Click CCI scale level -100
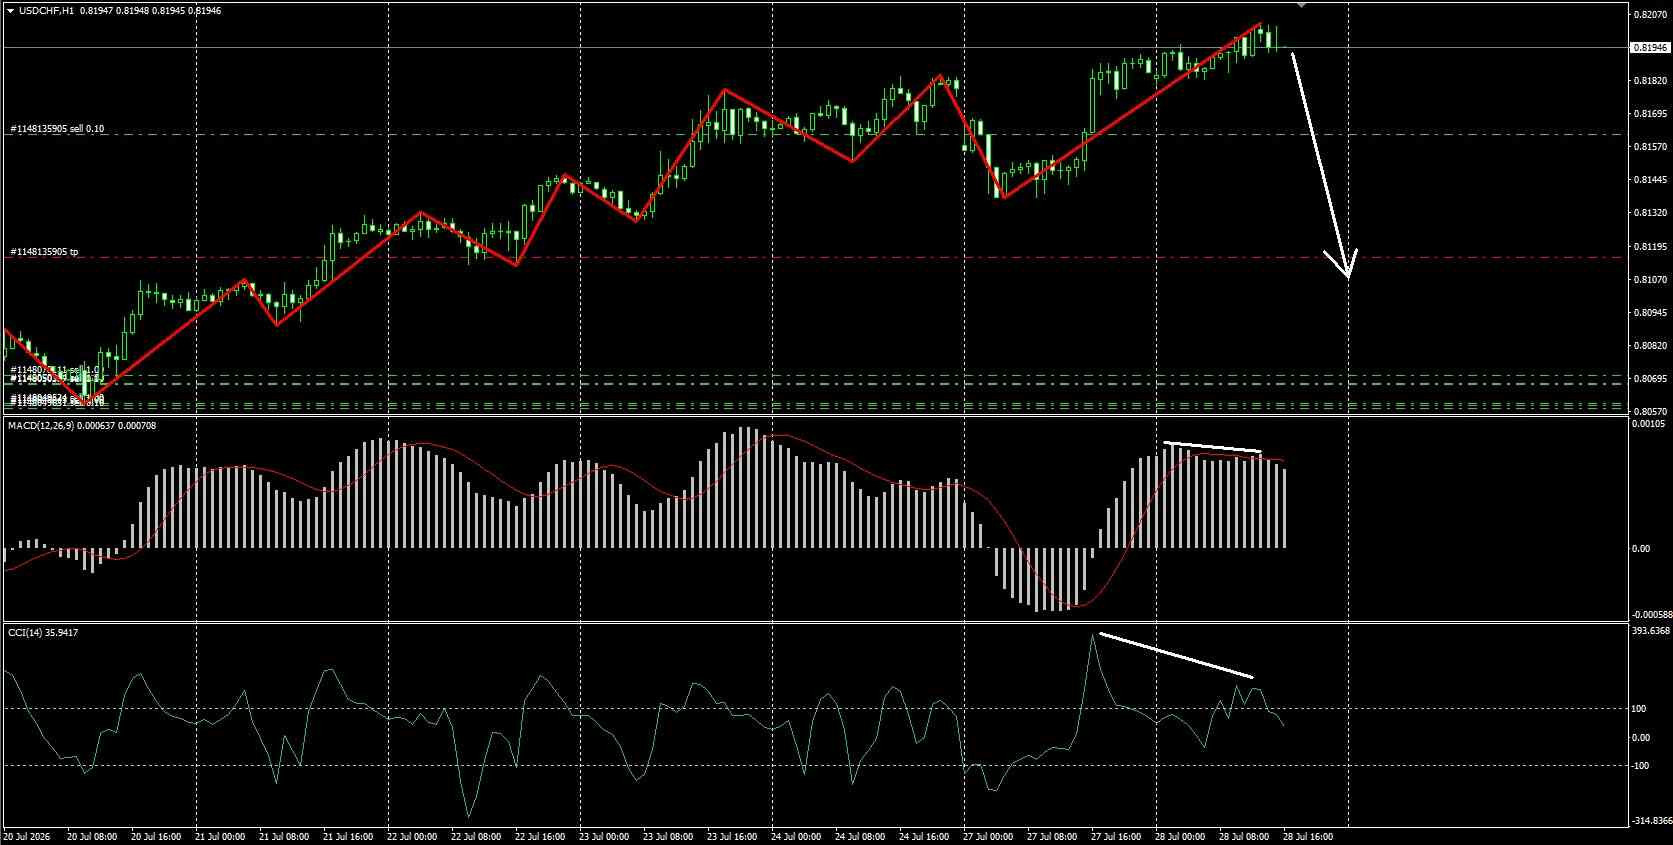Image resolution: width=1673 pixels, height=845 pixels. tap(1641, 766)
